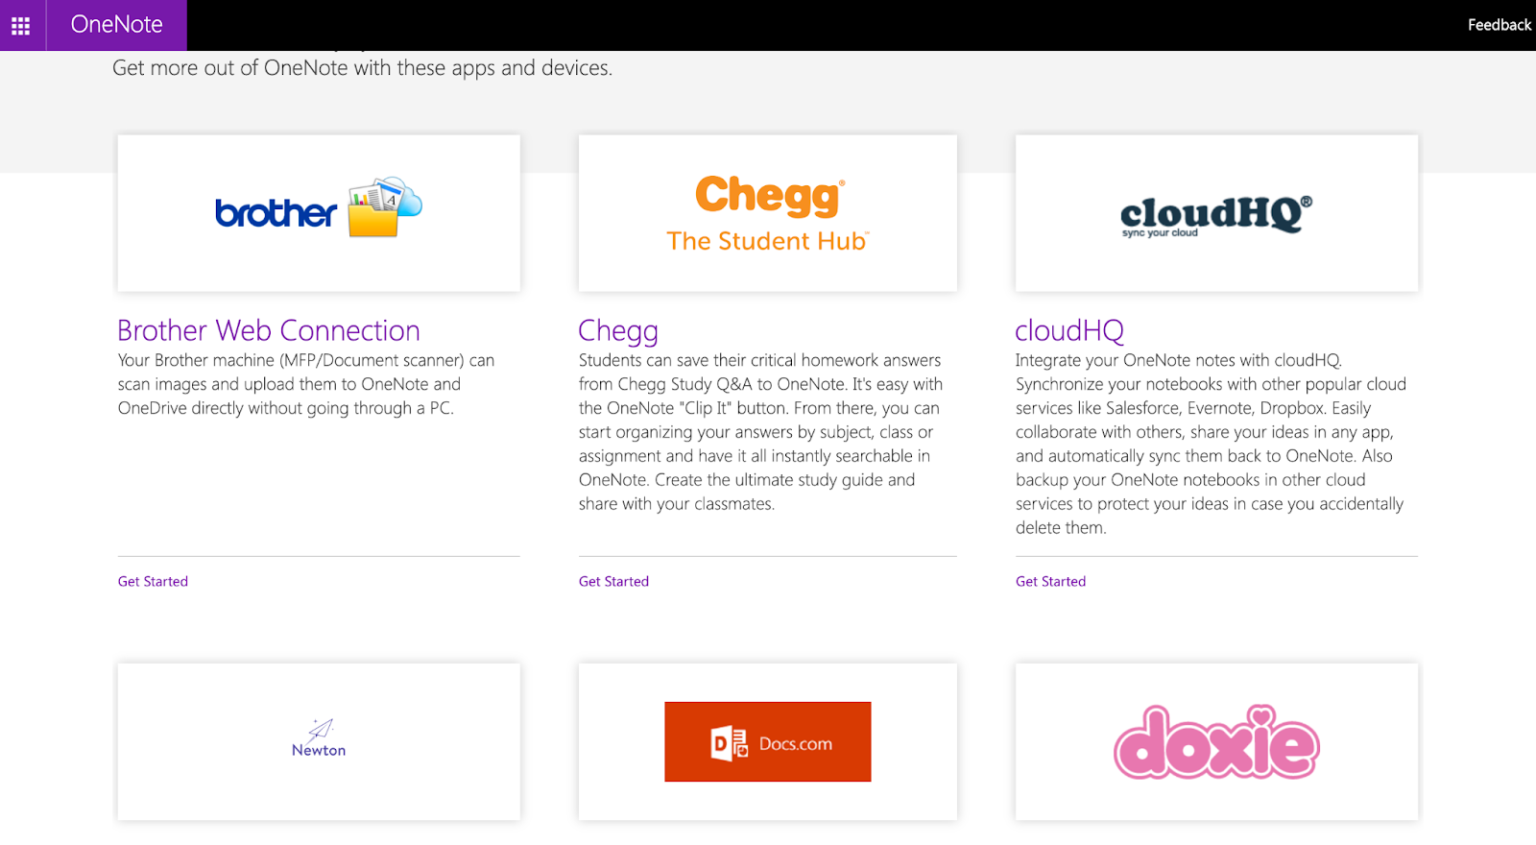Select the cloudHQ heading link
The width and height of the screenshot is (1536, 845).
[x=1069, y=330]
